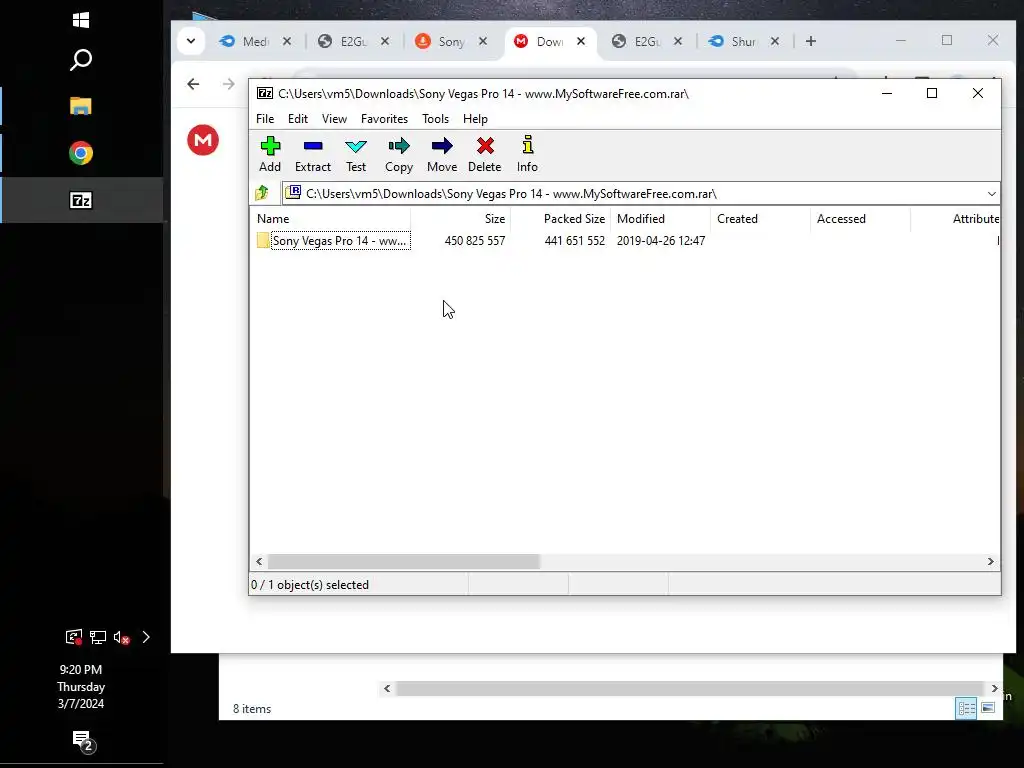Close the Sony tab in Chrome

pyautogui.click(x=483, y=41)
